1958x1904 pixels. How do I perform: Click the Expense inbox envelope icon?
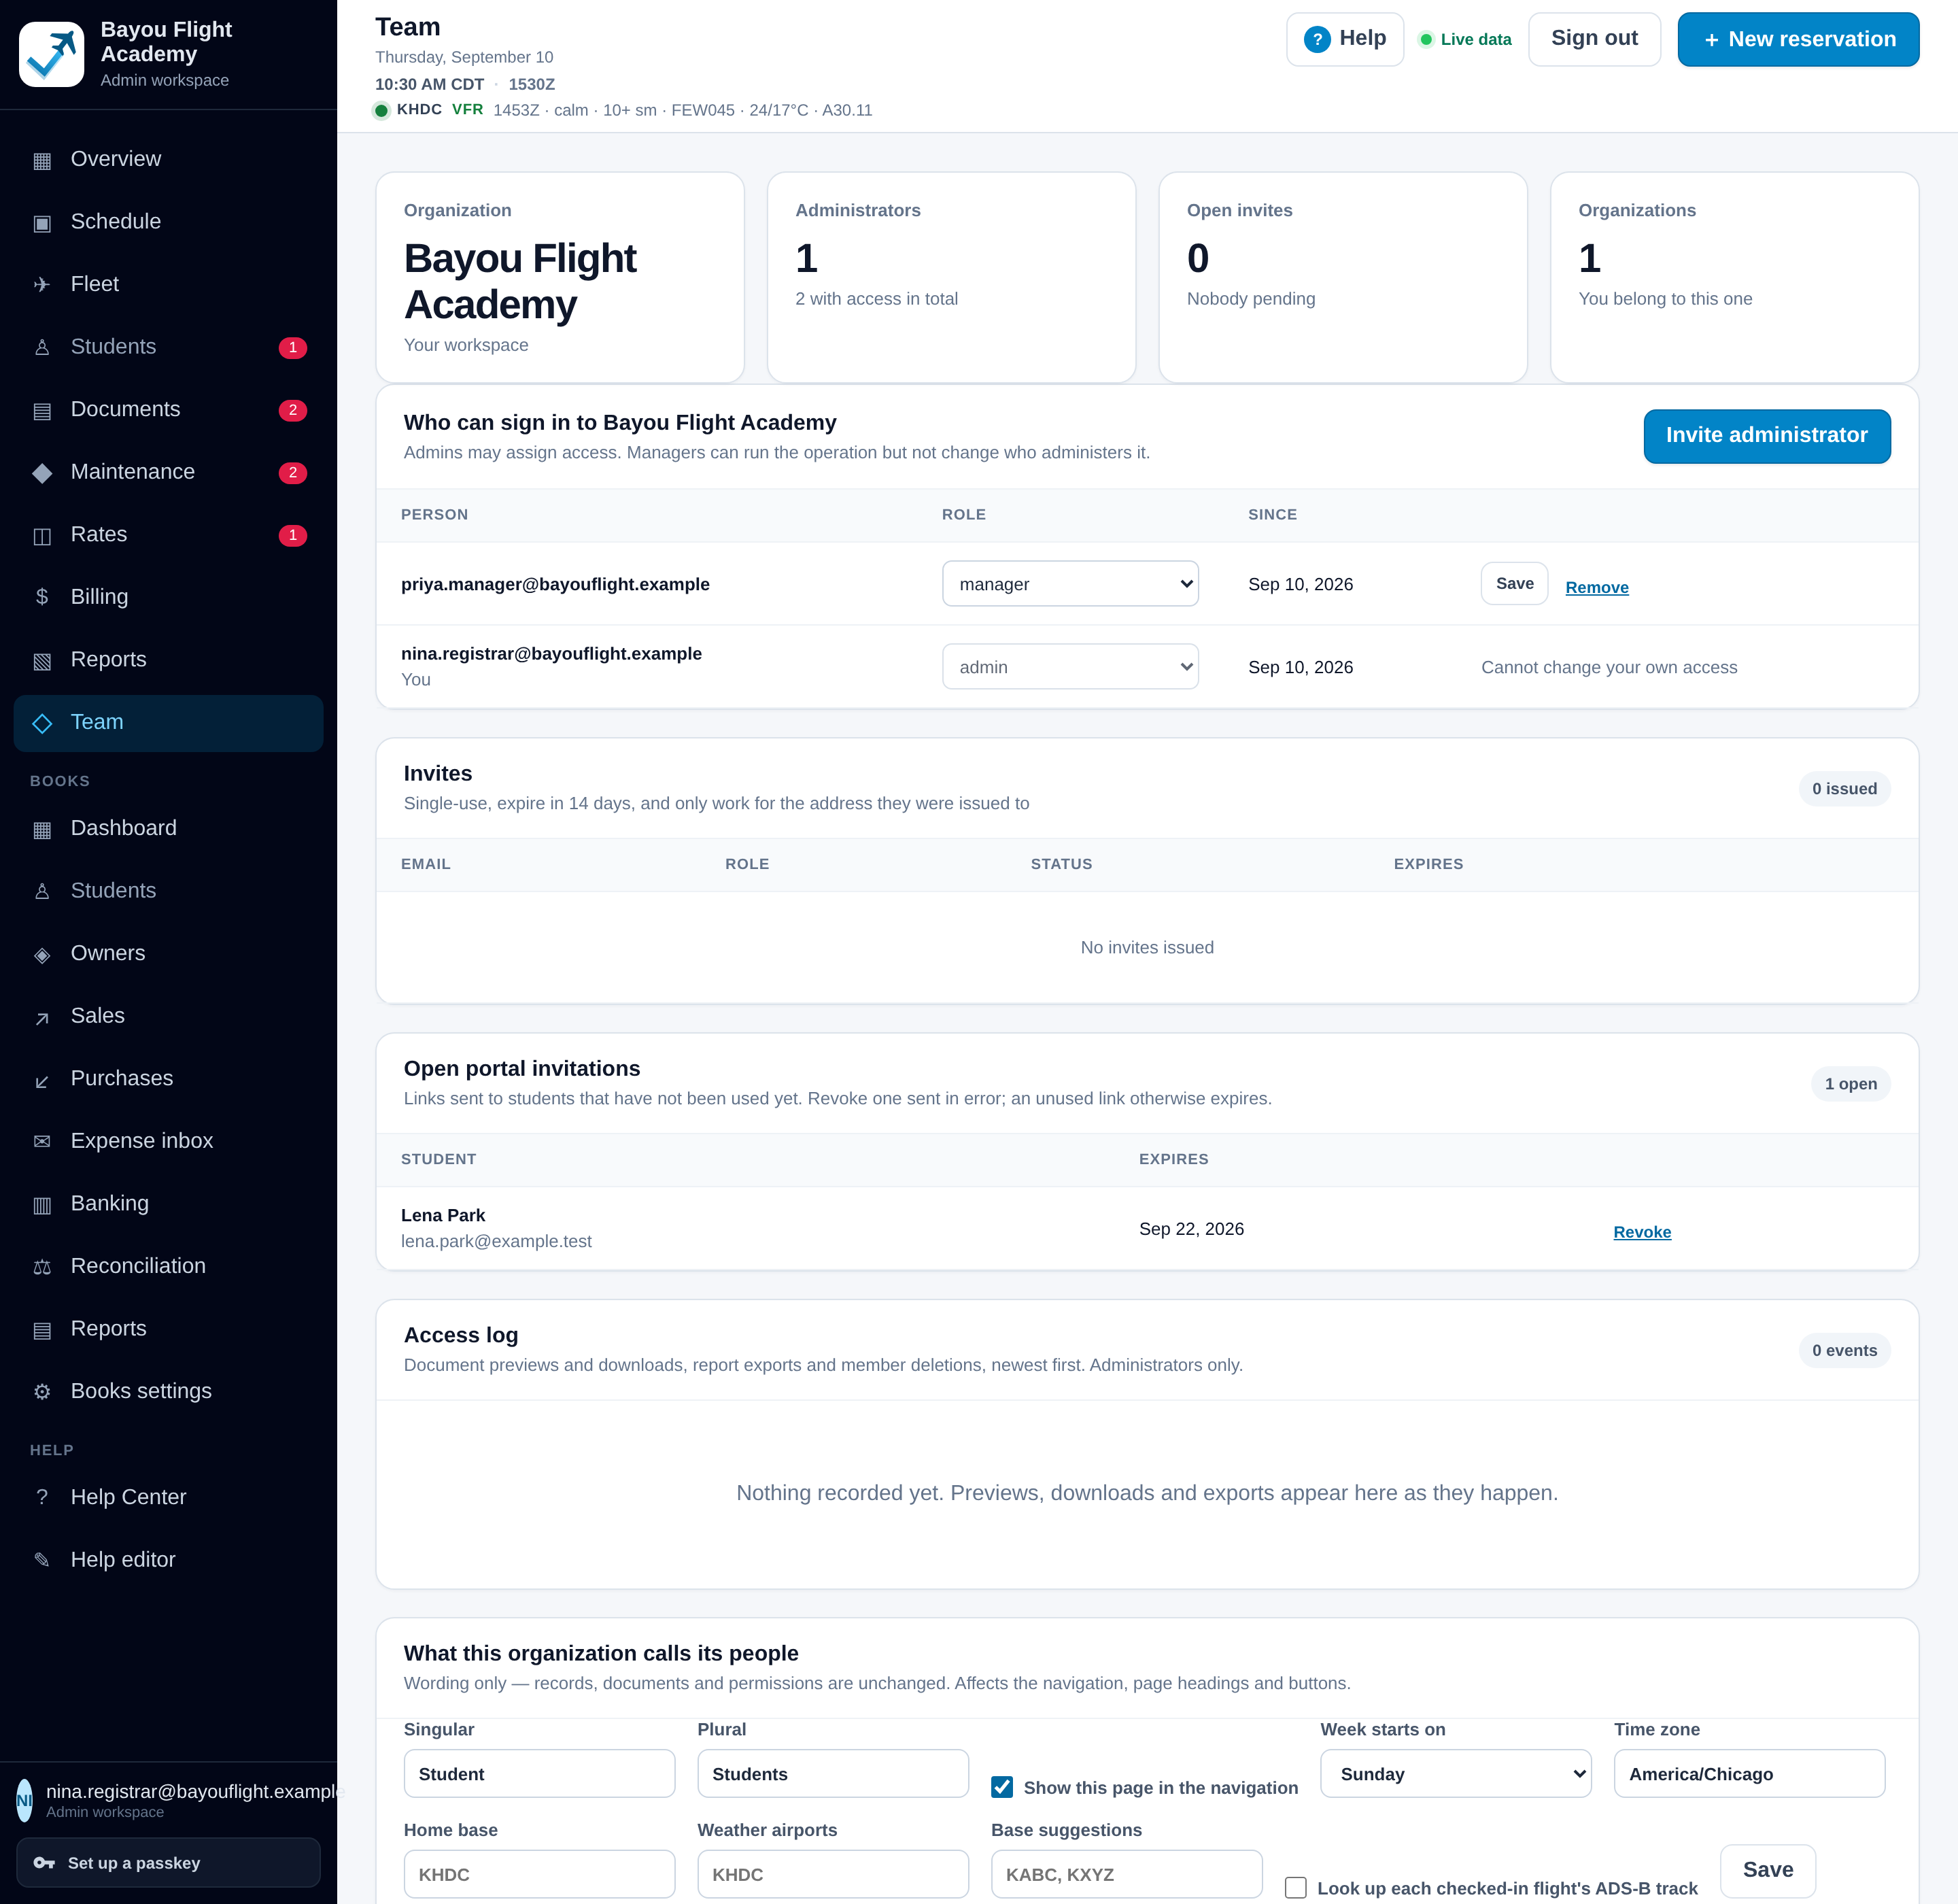tap(42, 1141)
